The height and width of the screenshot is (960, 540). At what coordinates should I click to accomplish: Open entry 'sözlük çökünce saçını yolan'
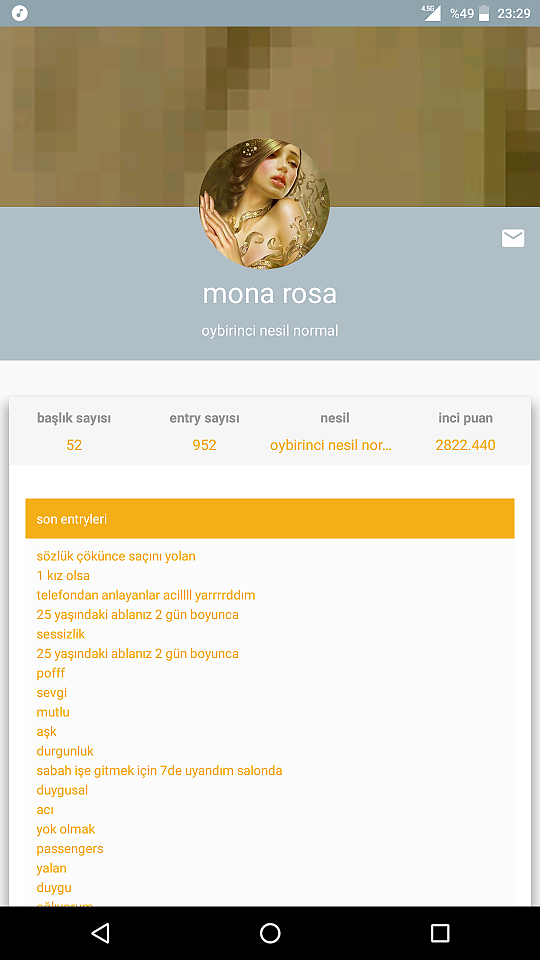pyautogui.click(x=116, y=556)
